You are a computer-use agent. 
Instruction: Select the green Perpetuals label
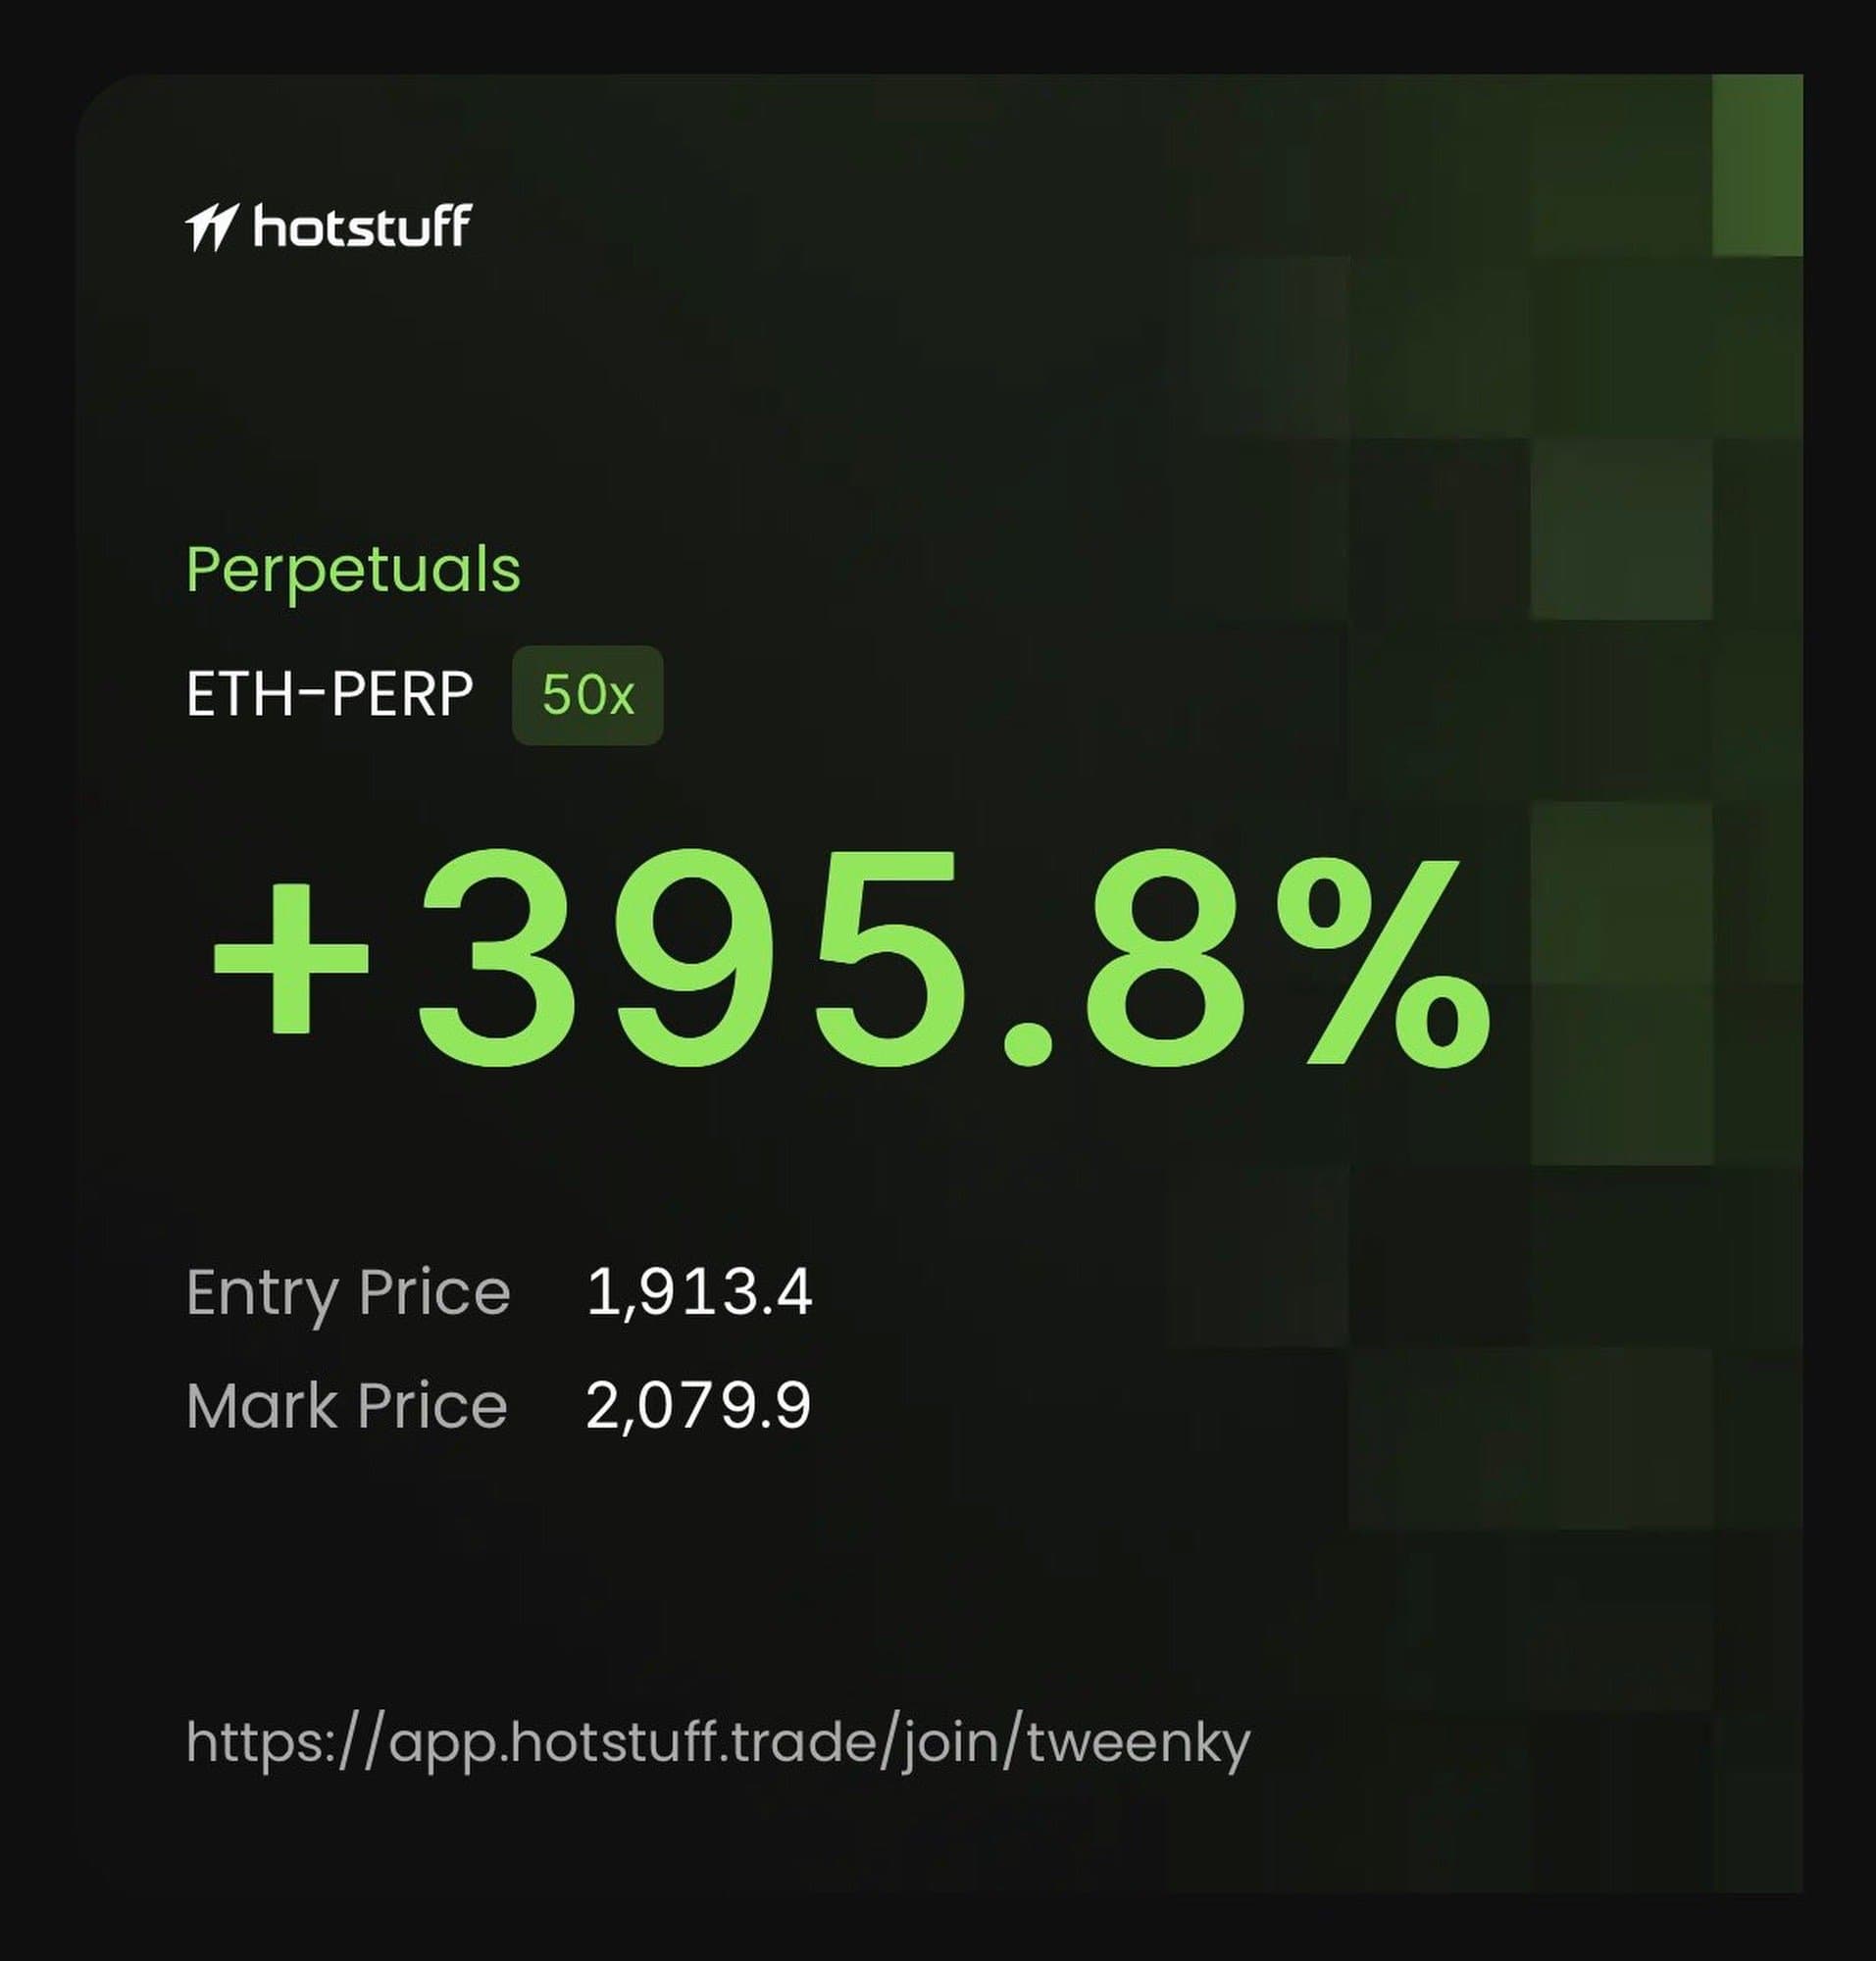pos(353,571)
